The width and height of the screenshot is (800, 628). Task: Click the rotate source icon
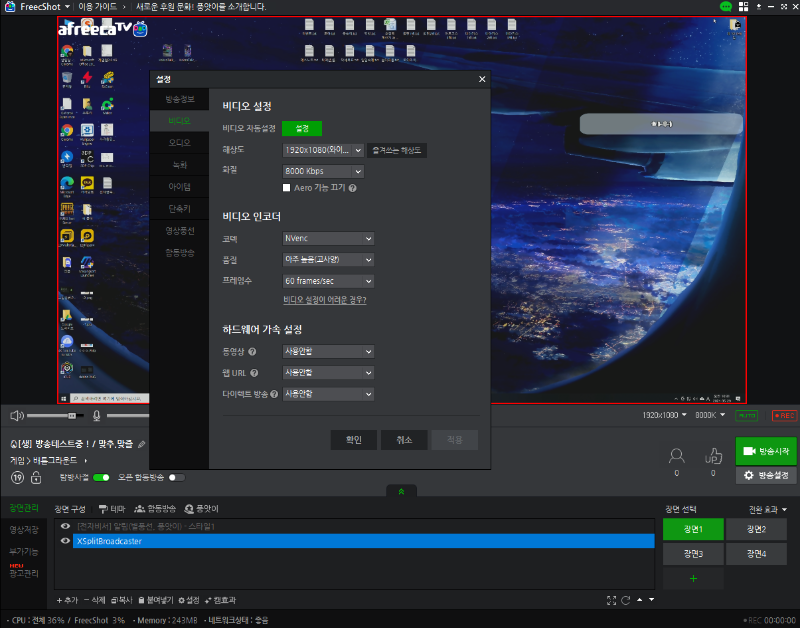click(x=626, y=600)
